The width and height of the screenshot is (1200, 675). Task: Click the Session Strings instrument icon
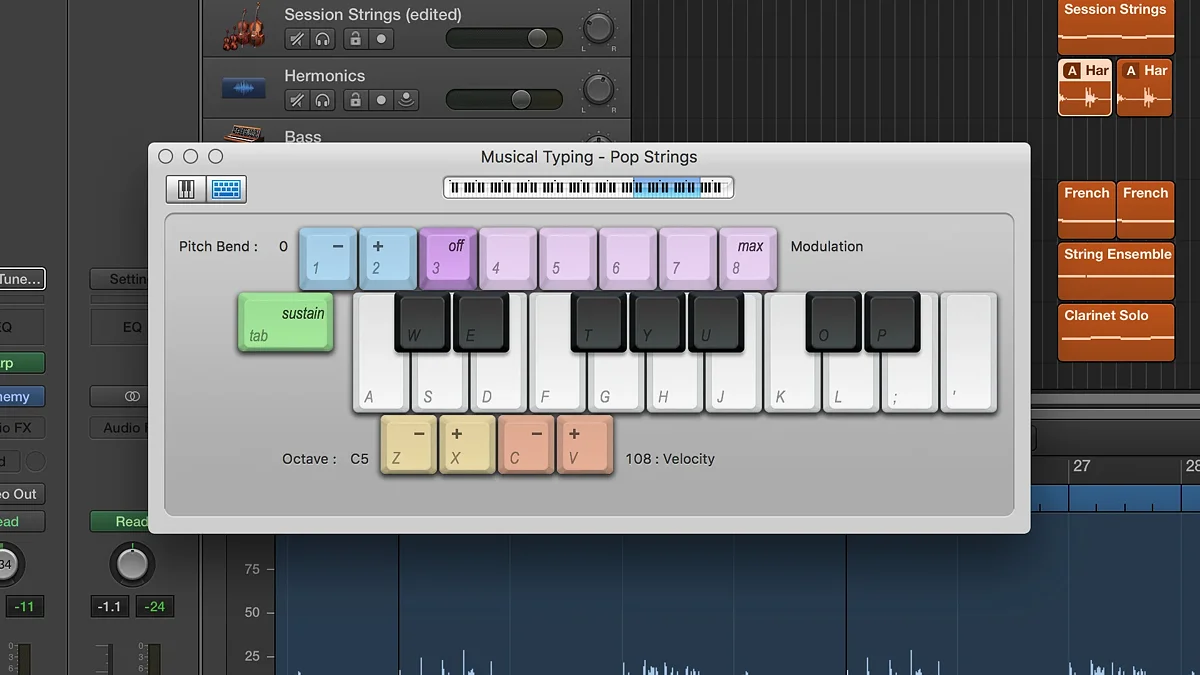[x=244, y=27]
